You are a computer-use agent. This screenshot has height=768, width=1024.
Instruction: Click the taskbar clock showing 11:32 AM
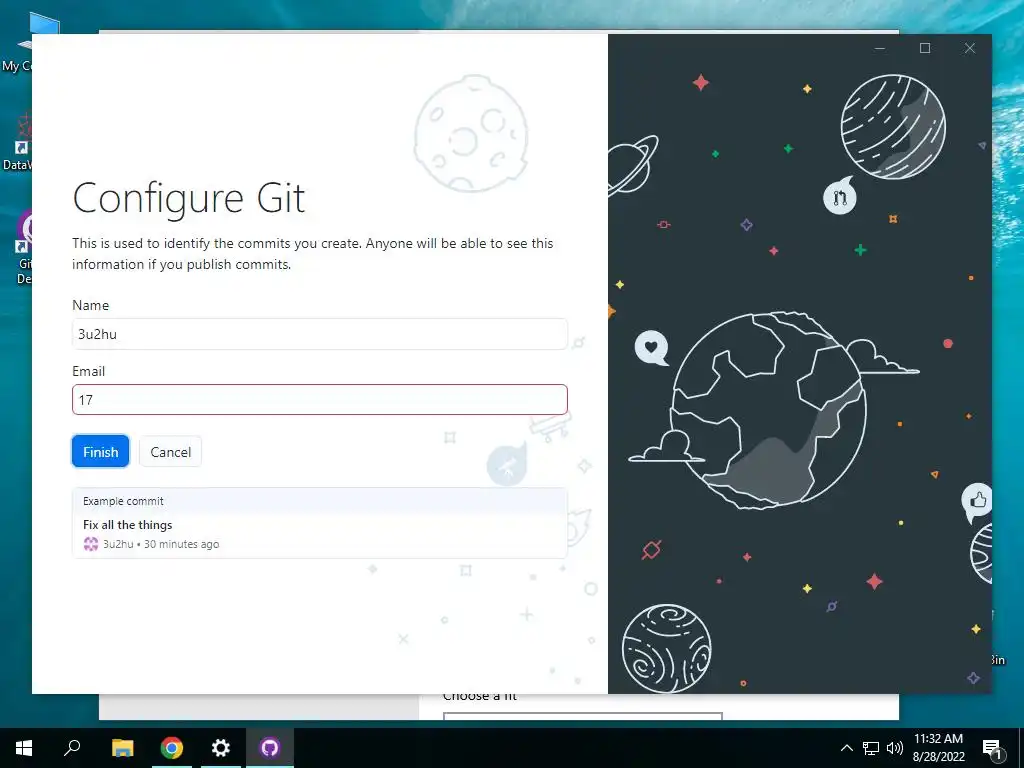938,747
